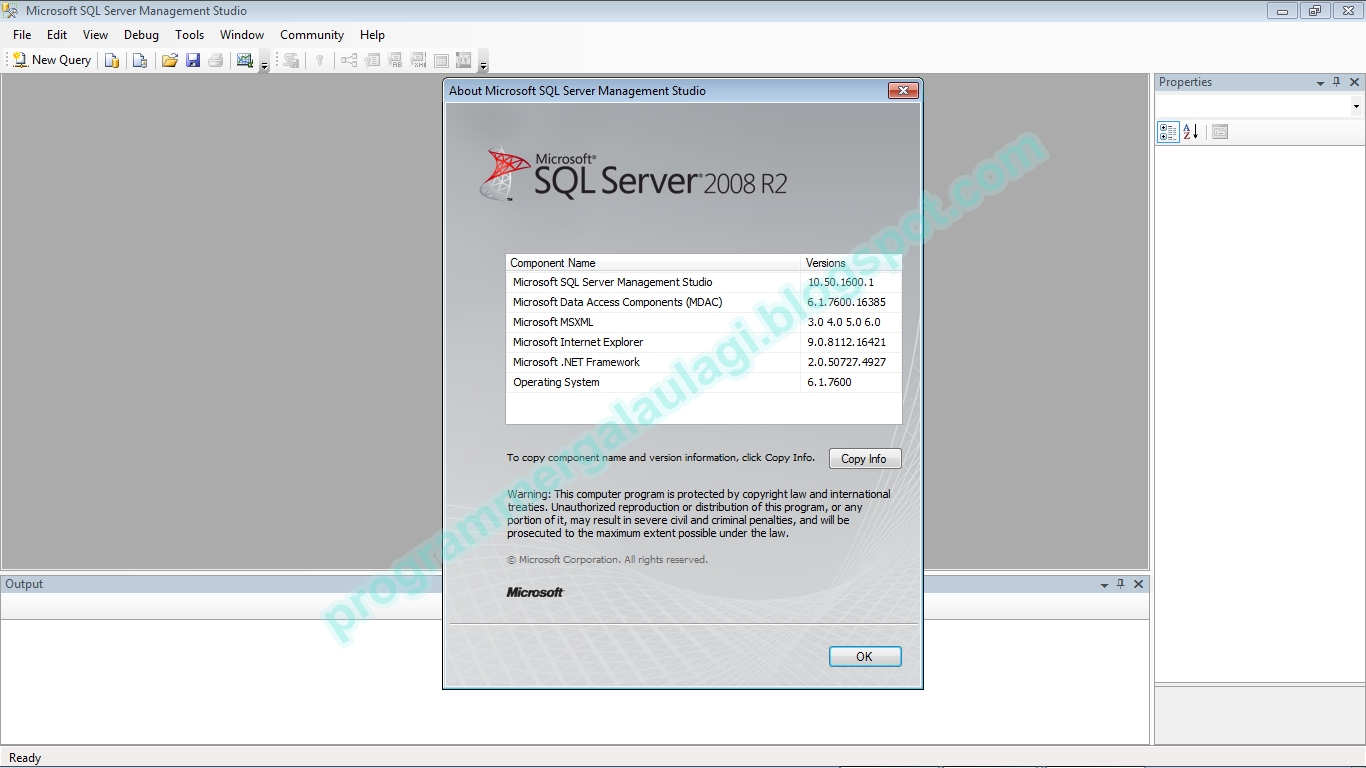The height and width of the screenshot is (768, 1366).
Task: Click the Component Name column header
Action: pyautogui.click(x=653, y=263)
